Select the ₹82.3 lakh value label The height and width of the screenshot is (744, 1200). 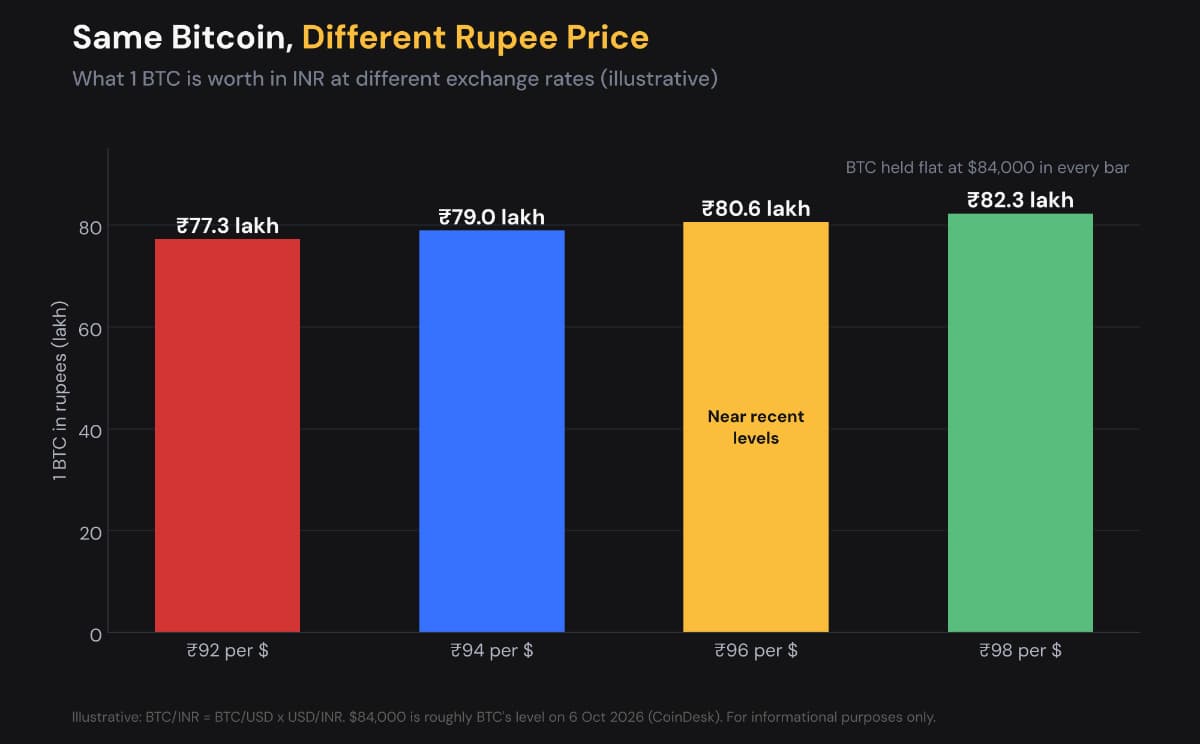click(1020, 200)
